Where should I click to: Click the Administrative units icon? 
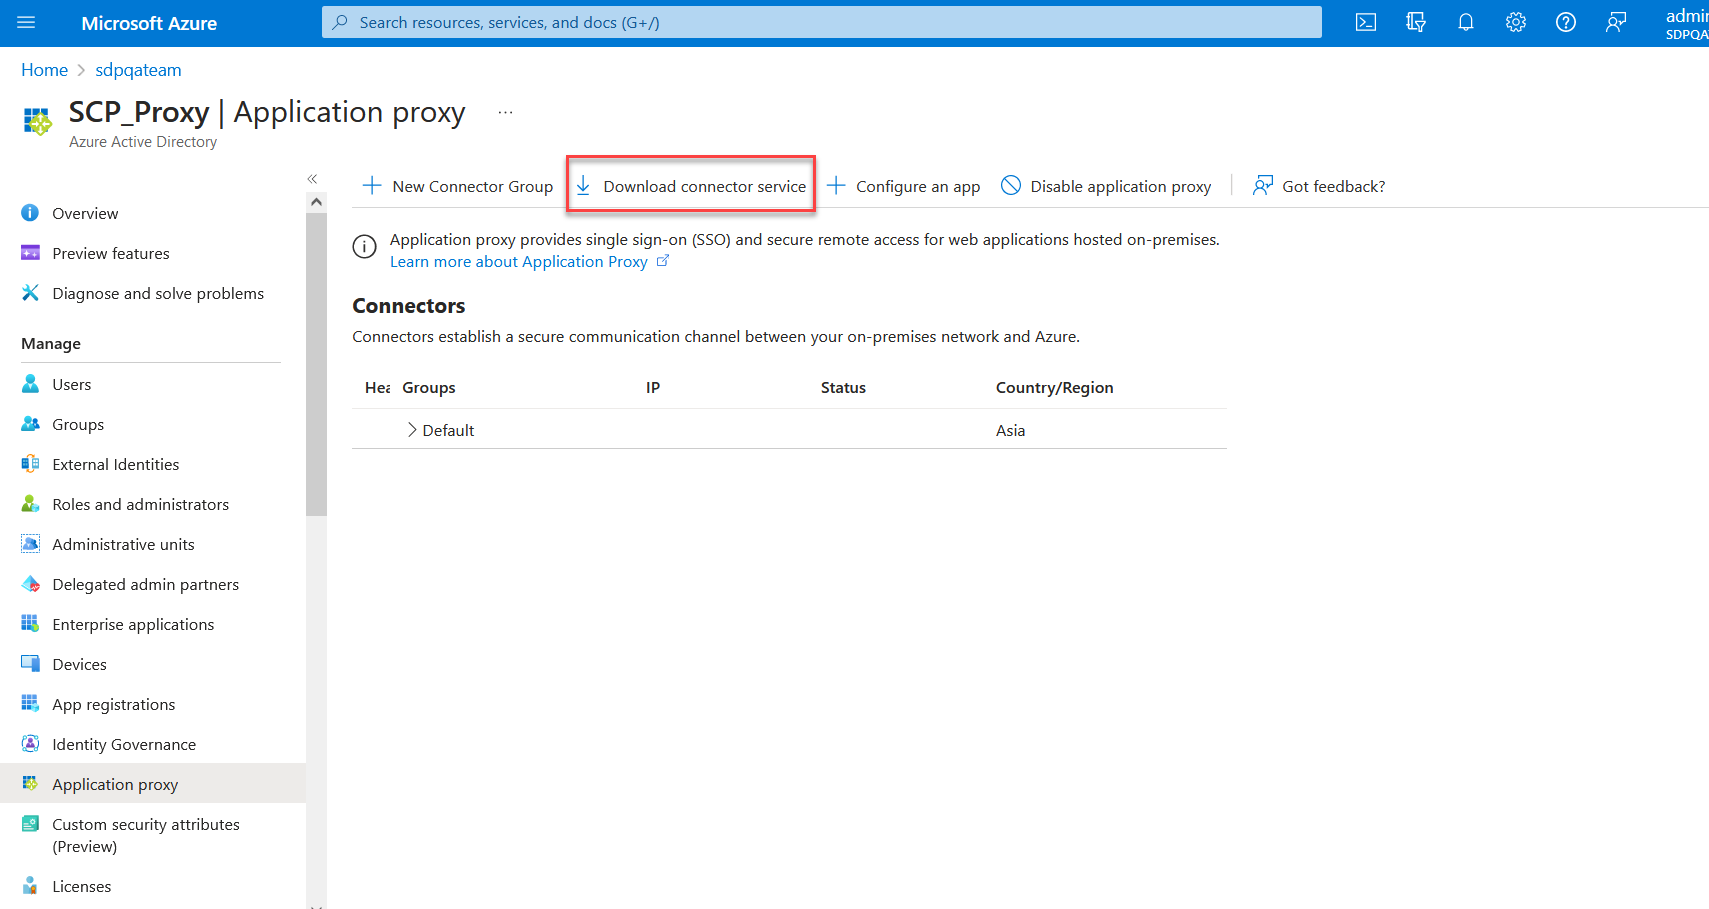[30, 544]
